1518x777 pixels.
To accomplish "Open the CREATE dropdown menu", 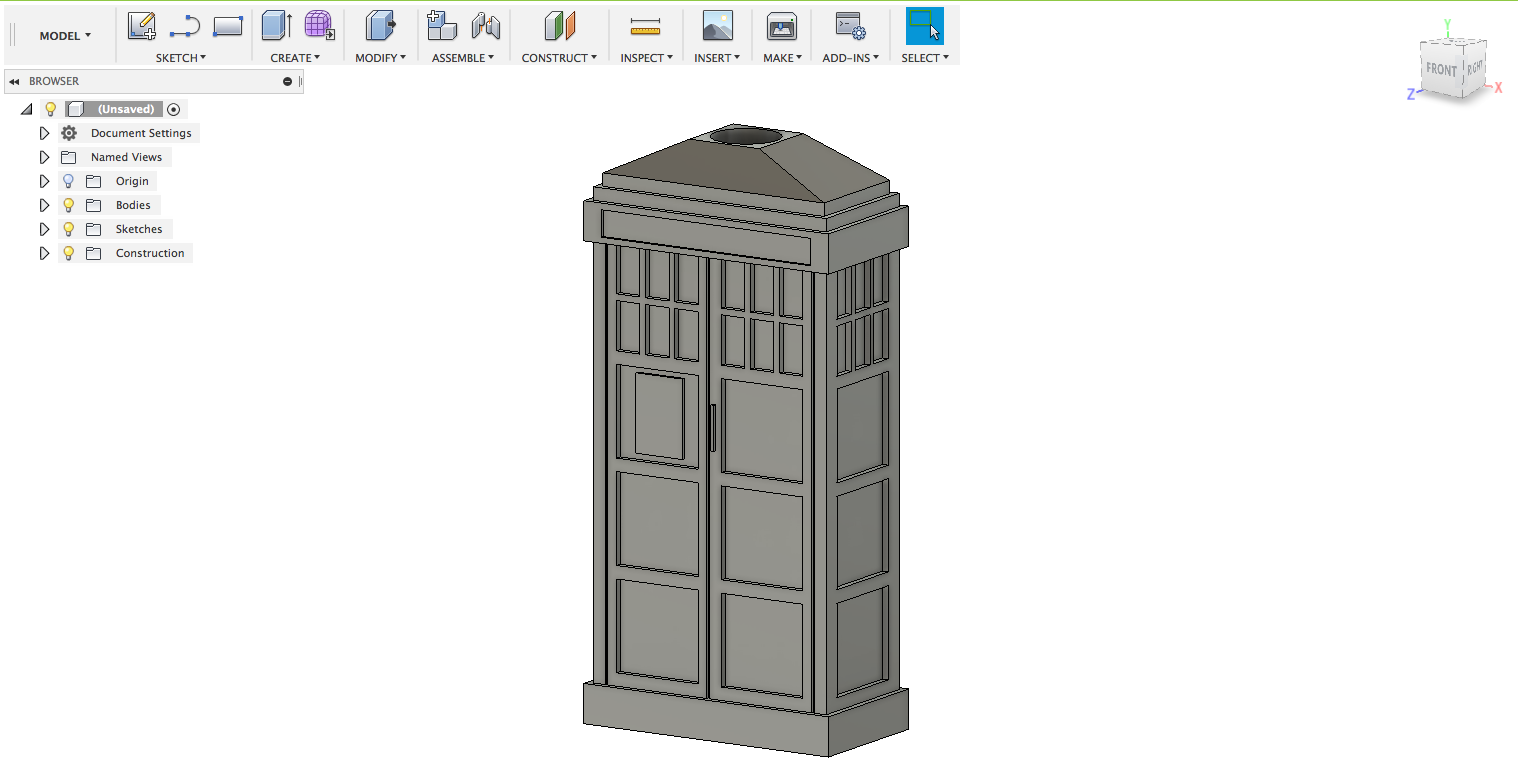I will point(295,58).
